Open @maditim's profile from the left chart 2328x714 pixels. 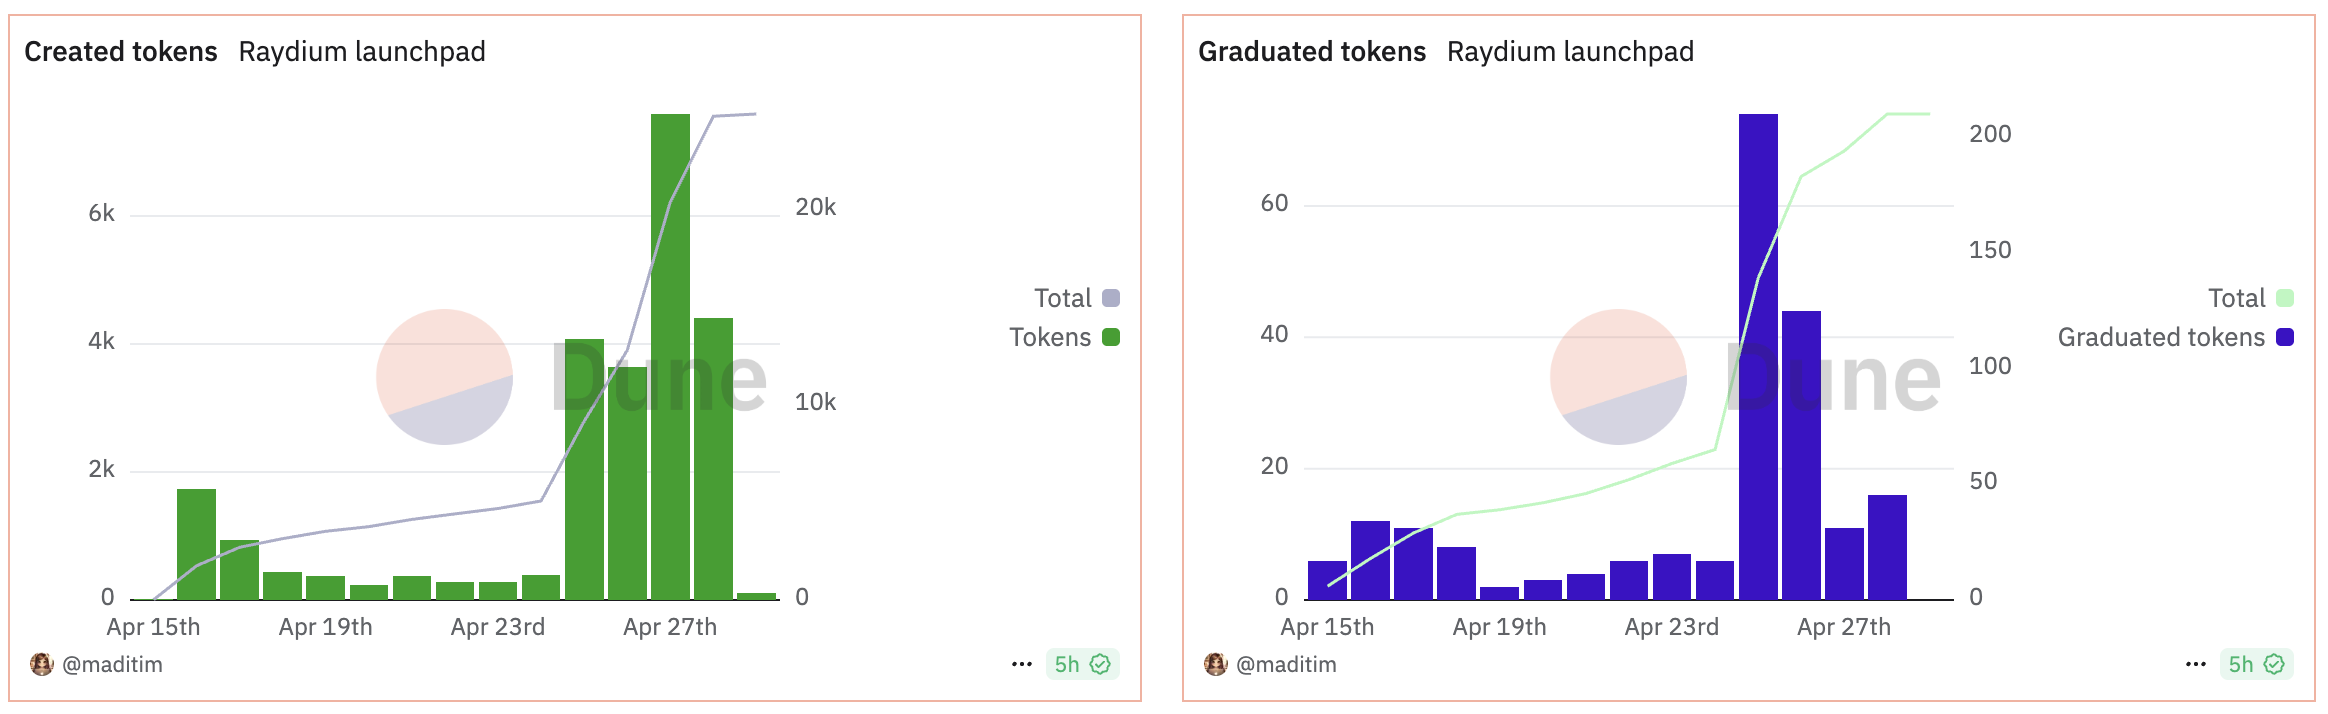pos(115,663)
